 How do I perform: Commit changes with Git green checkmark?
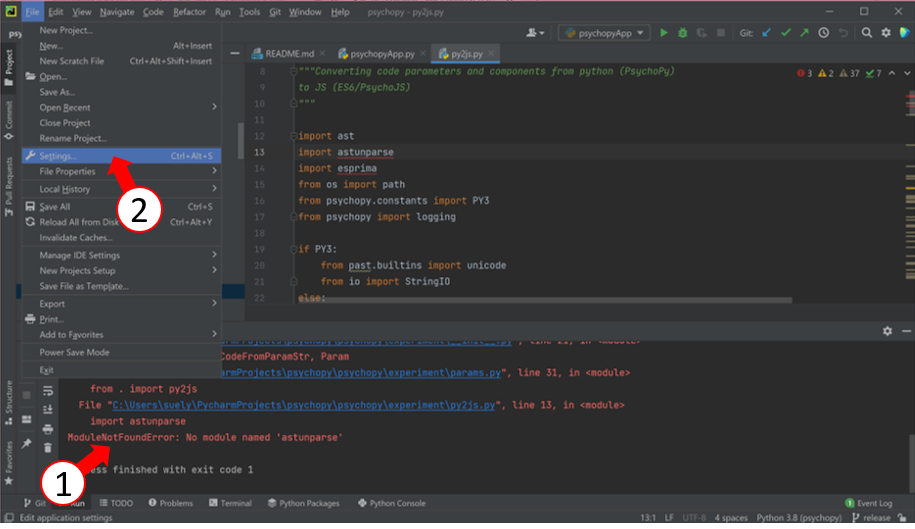[785, 33]
